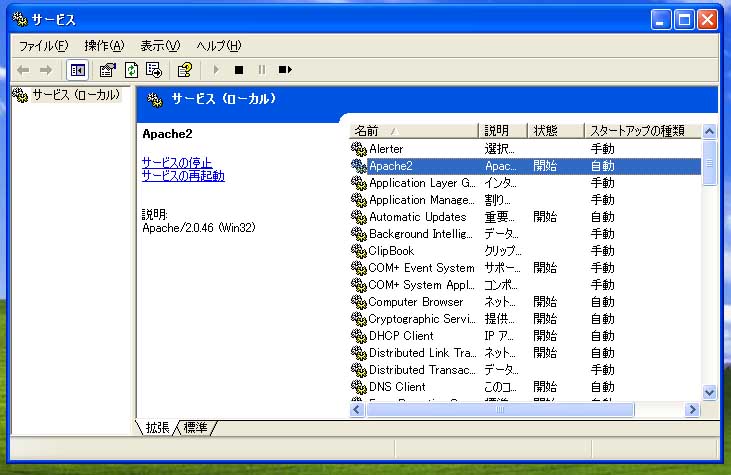Click gear icon beside Application Manage...

[359, 200]
